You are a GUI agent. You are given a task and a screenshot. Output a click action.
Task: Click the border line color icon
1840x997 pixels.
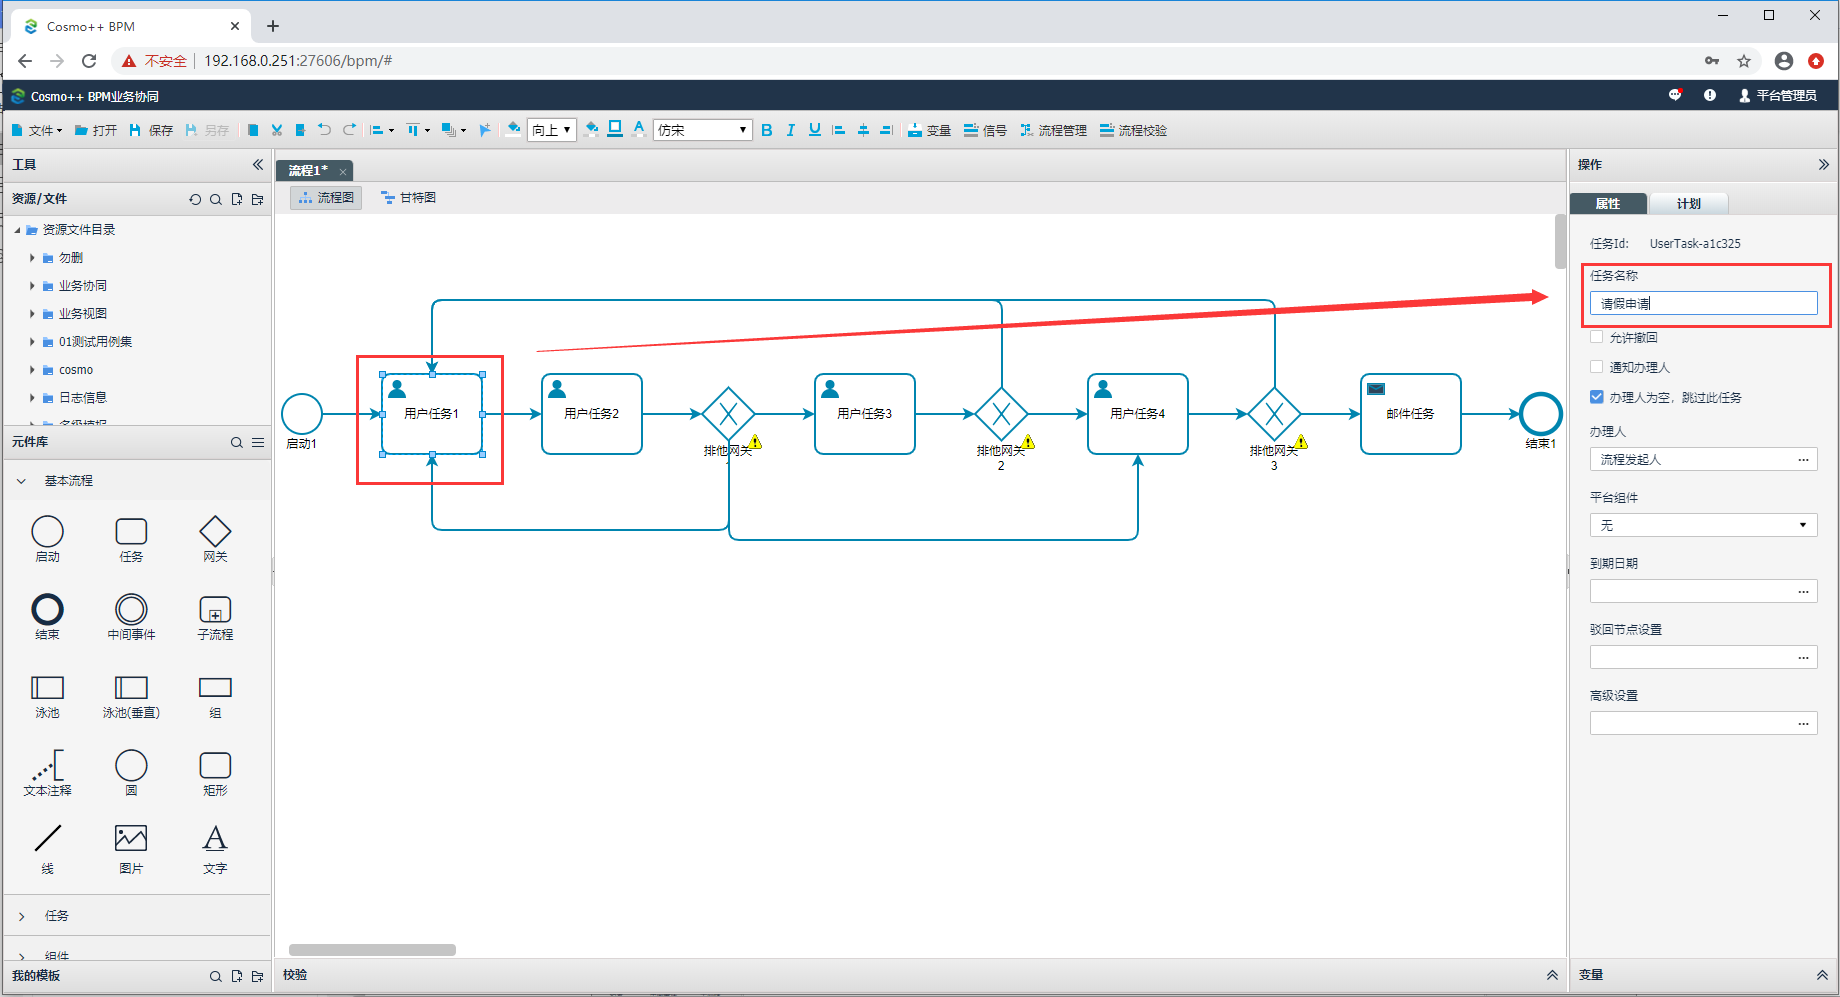(615, 129)
